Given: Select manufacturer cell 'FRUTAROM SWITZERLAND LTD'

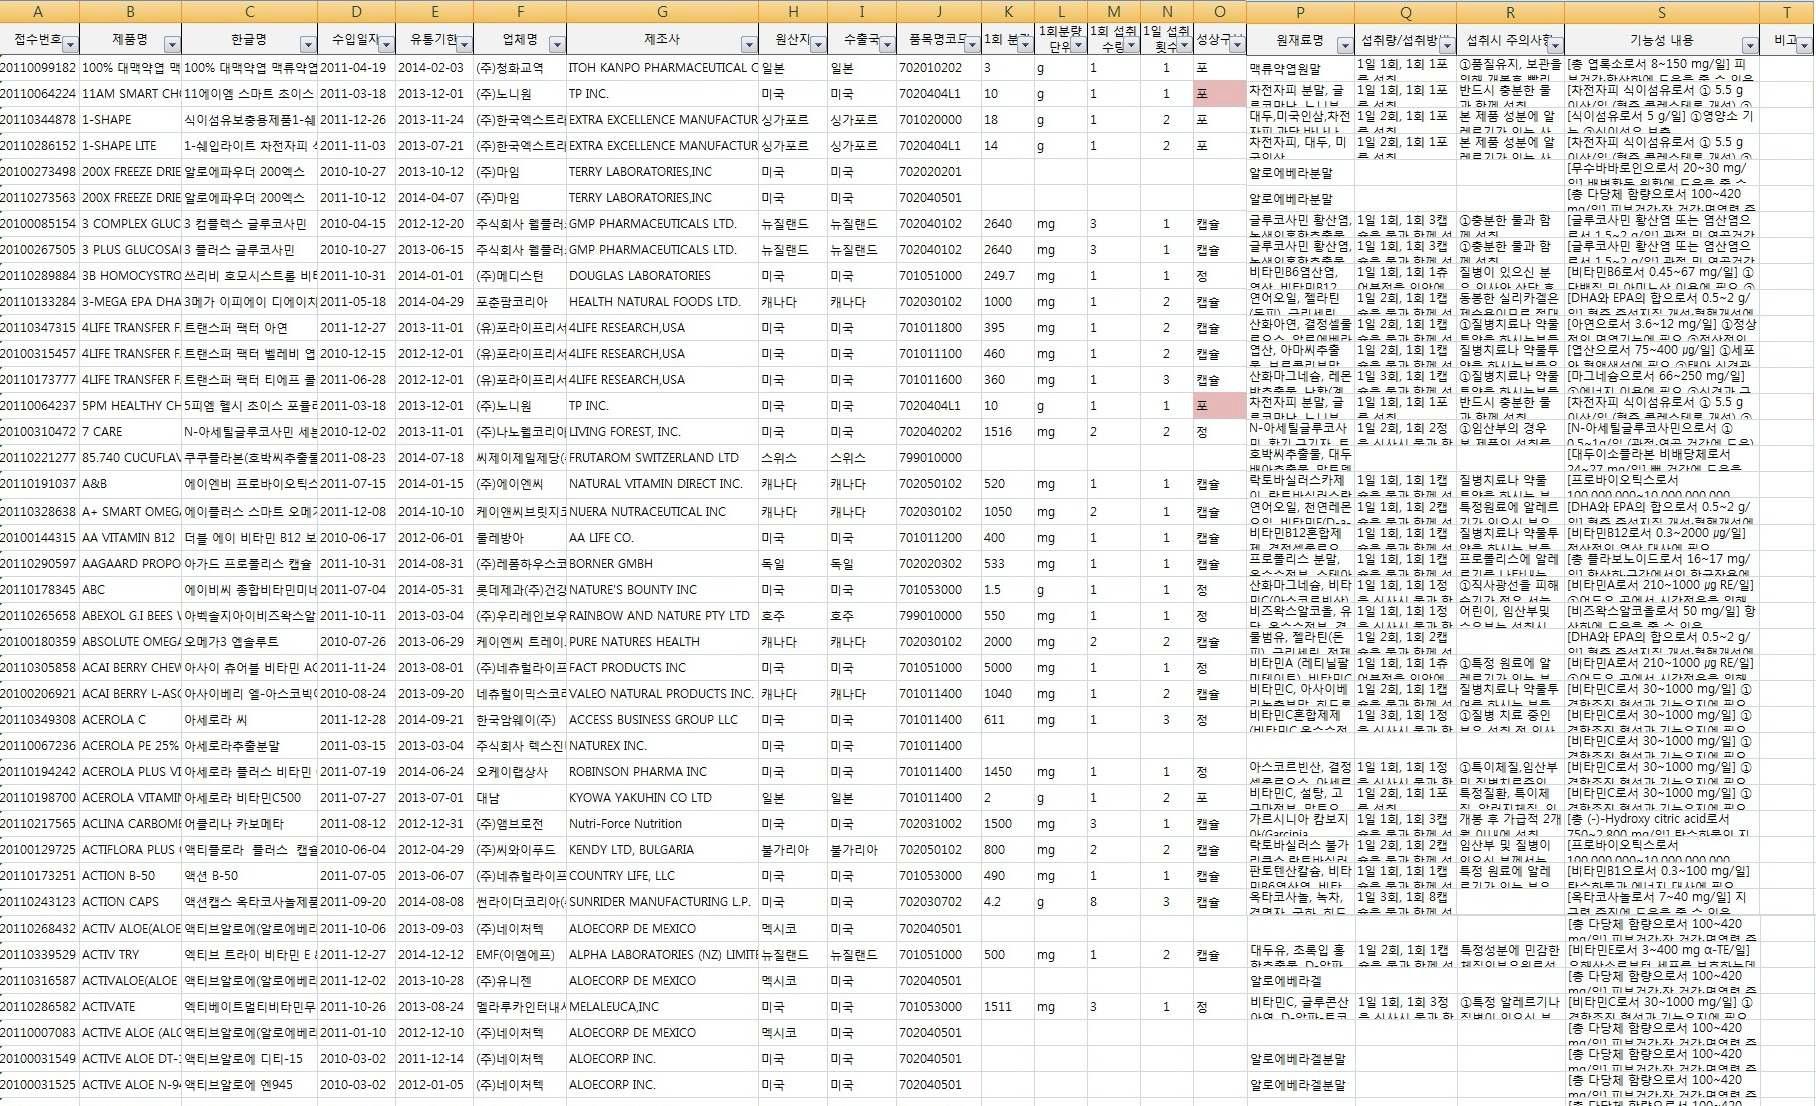Looking at the screenshot, I should (x=662, y=458).
